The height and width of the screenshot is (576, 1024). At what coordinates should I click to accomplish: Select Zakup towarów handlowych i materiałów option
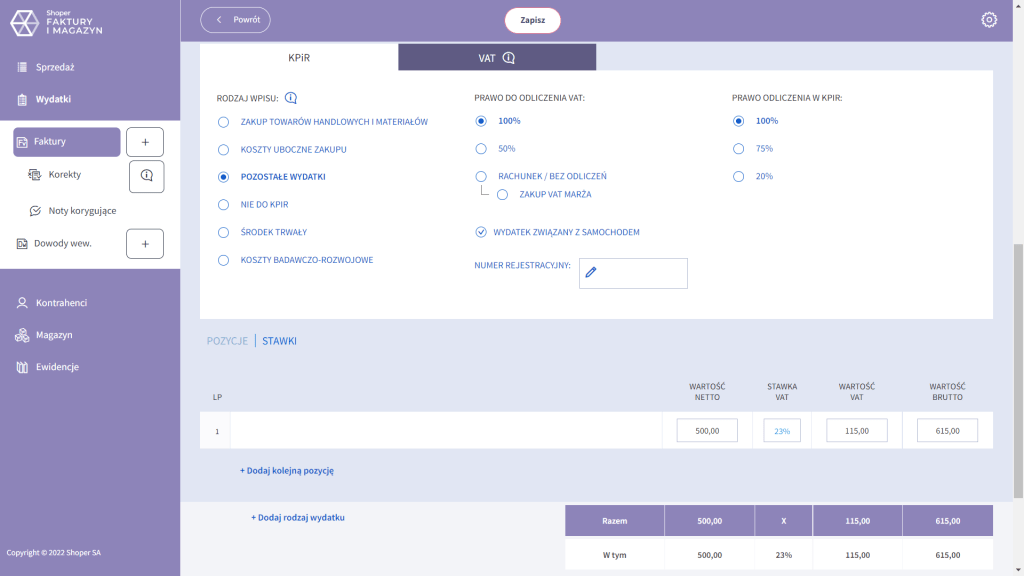click(x=223, y=122)
